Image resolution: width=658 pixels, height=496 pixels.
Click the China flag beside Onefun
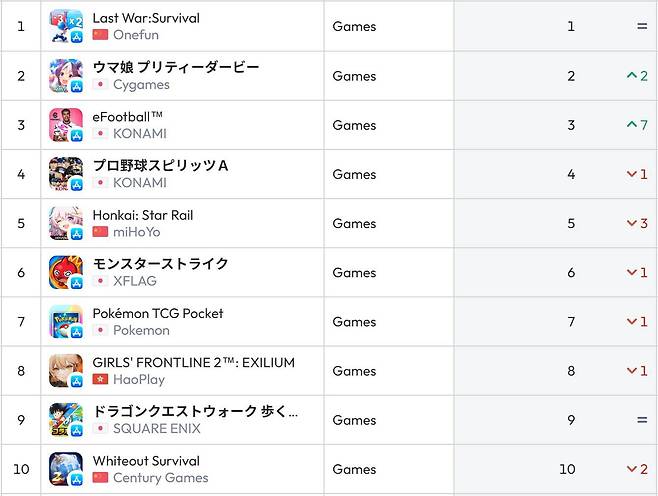click(x=100, y=34)
